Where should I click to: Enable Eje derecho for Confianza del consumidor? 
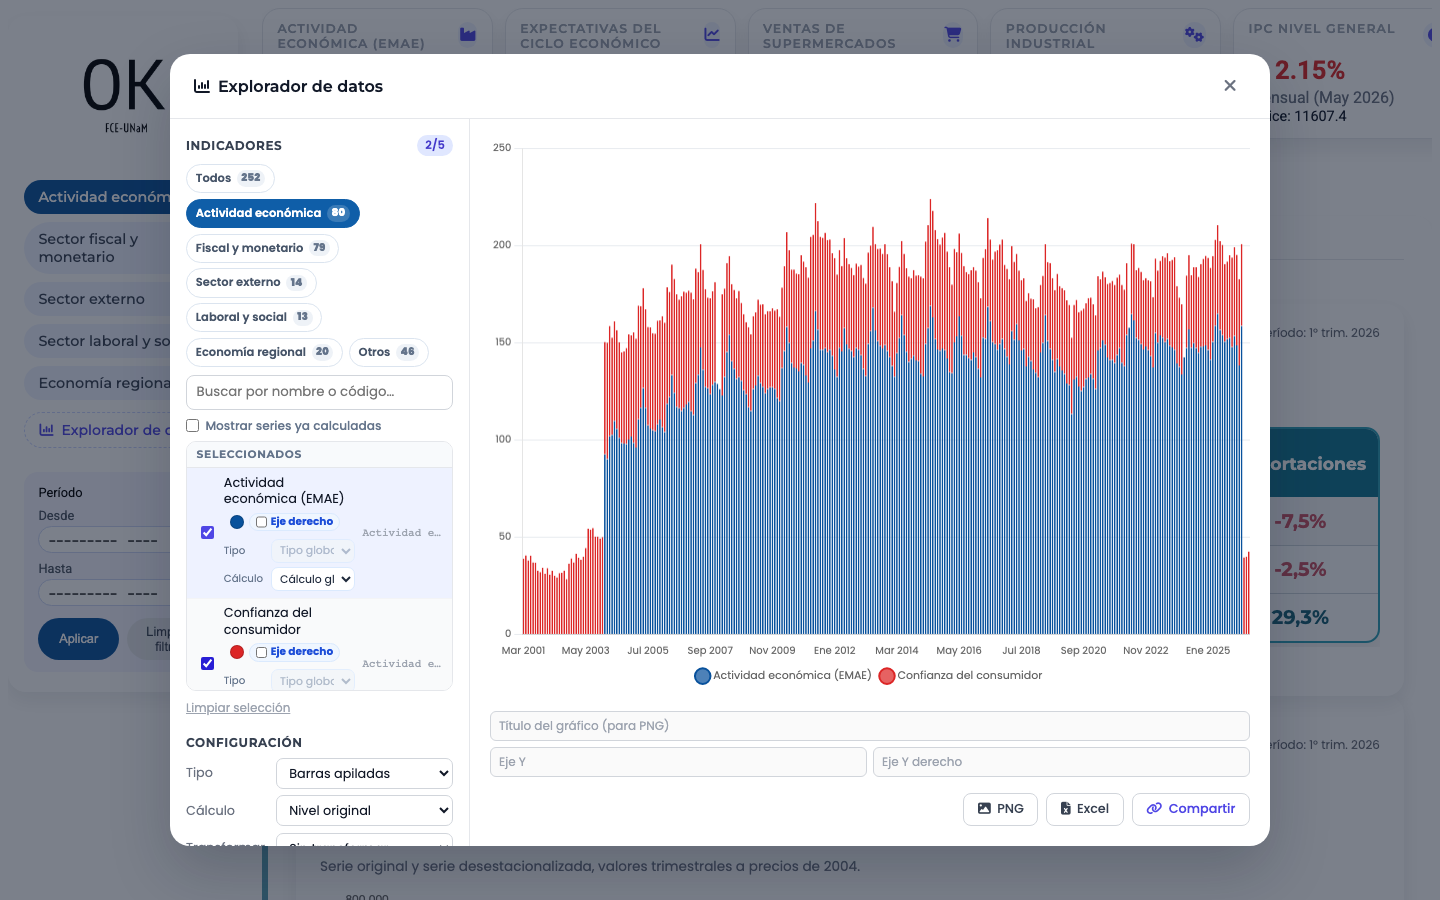261,653
